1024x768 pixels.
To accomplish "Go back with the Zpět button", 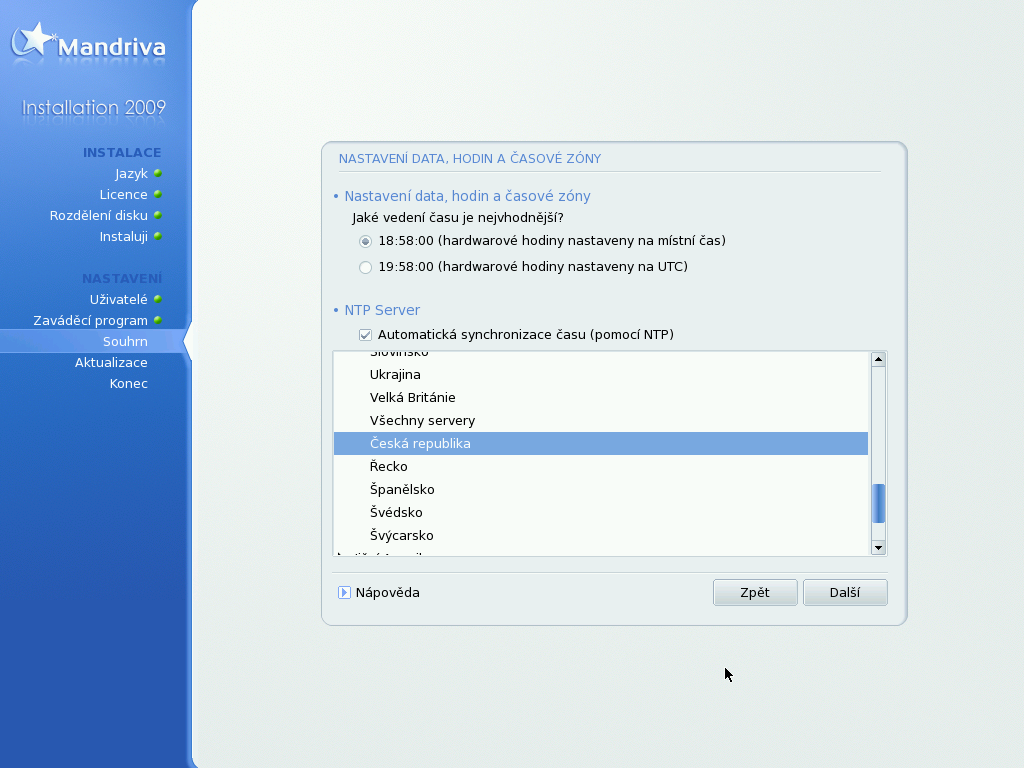I will 755,592.
